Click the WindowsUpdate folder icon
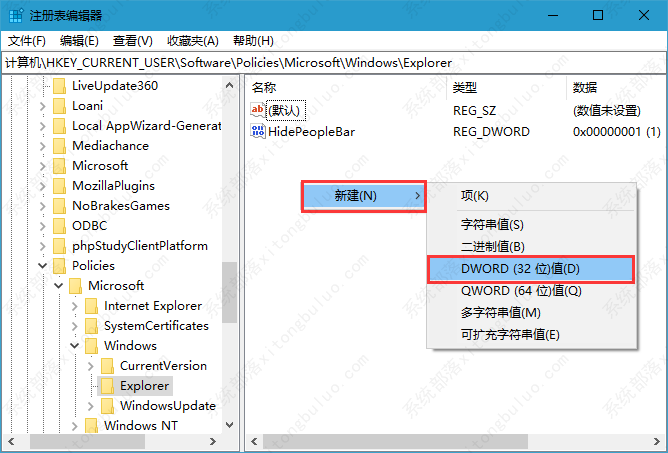The image size is (668, 453). pyautogui.click(x=108, y=406)
